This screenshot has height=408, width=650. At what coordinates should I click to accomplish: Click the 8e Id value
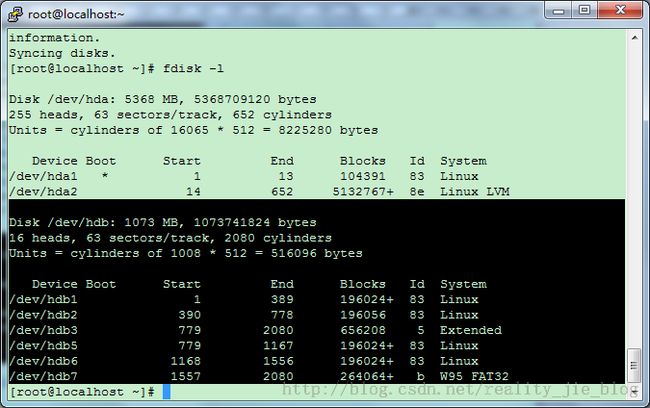click(417, 192)
